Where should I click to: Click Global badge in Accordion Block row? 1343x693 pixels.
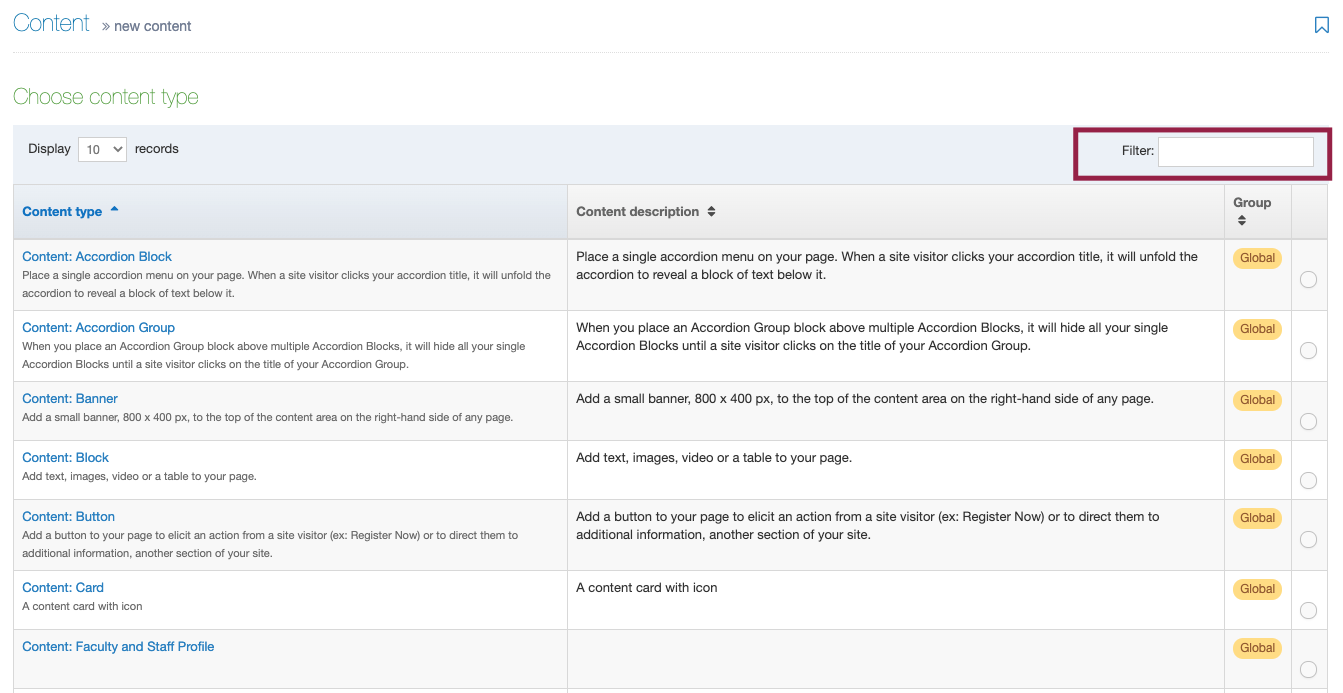pyautogui.click(x=1257, y=258)
